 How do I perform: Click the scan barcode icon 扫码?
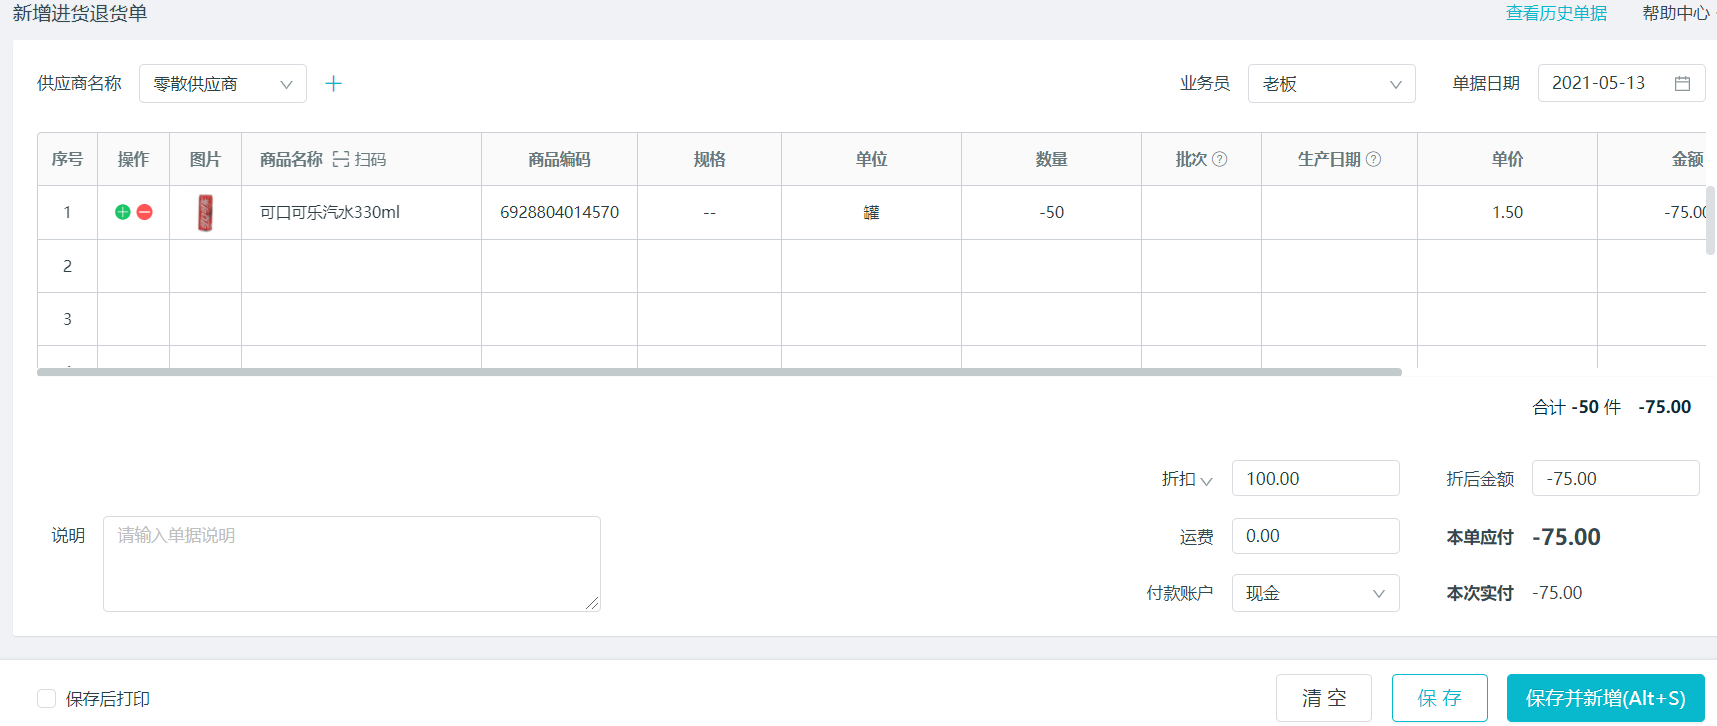(x=359, y=159)
